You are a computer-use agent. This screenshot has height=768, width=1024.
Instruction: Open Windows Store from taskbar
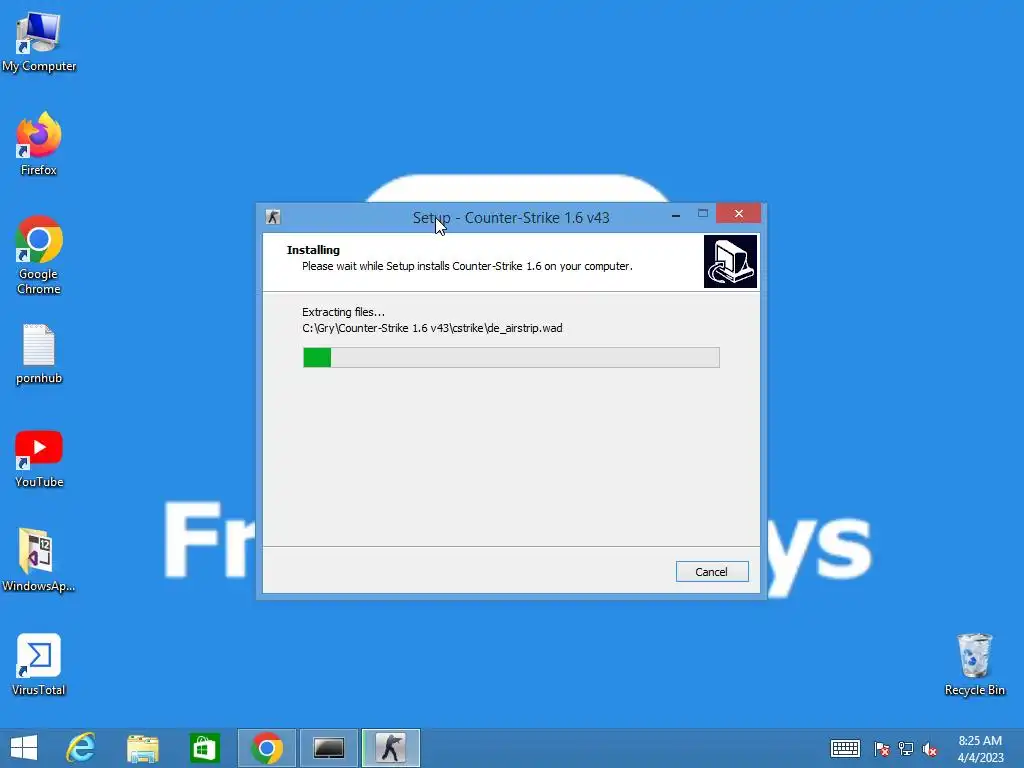(x=204, y=748)
